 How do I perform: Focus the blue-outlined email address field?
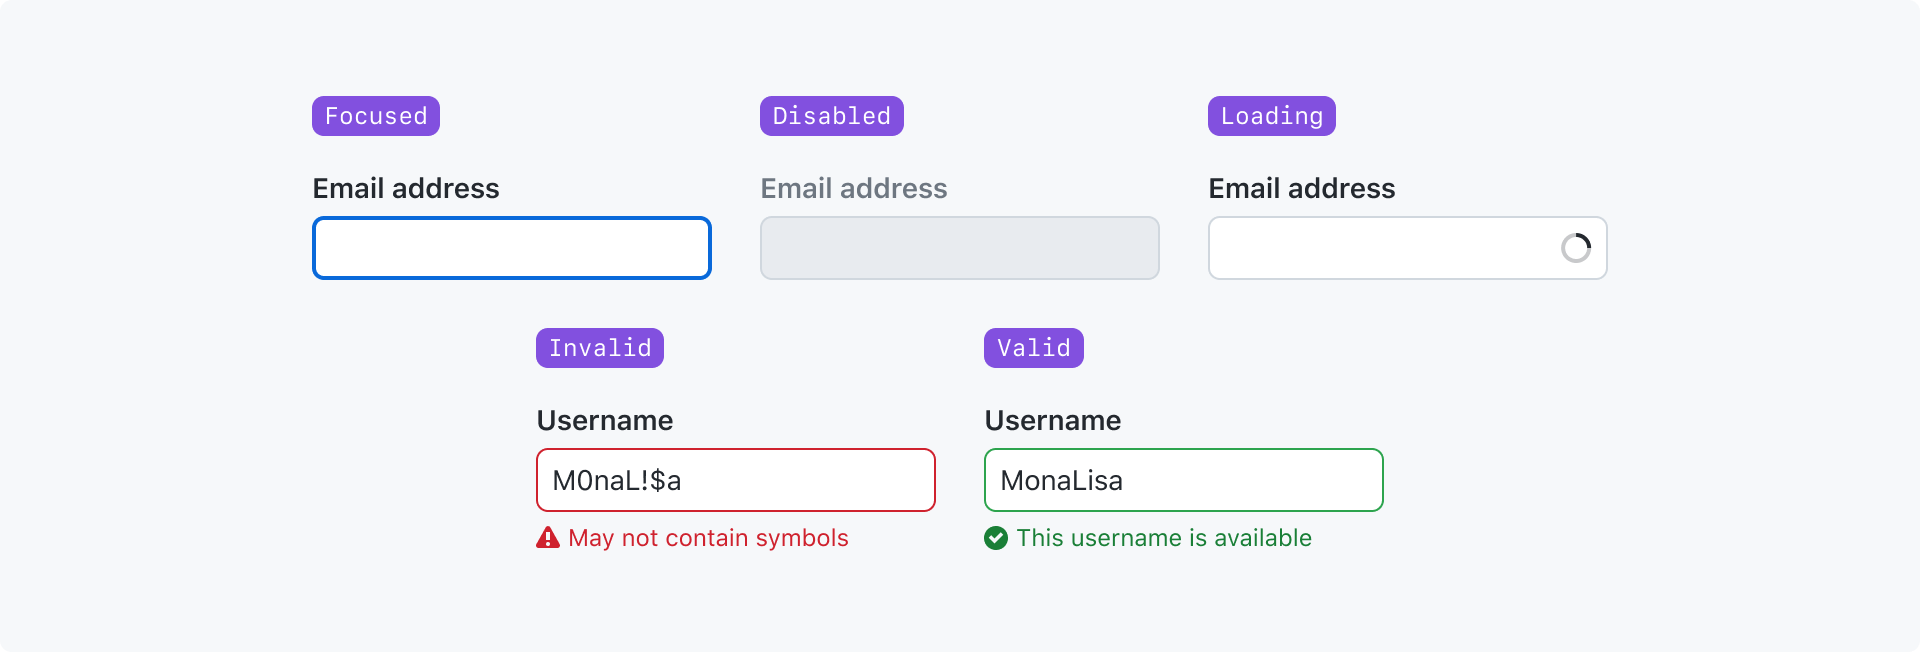pyautogui.click(x=512, y=248)
